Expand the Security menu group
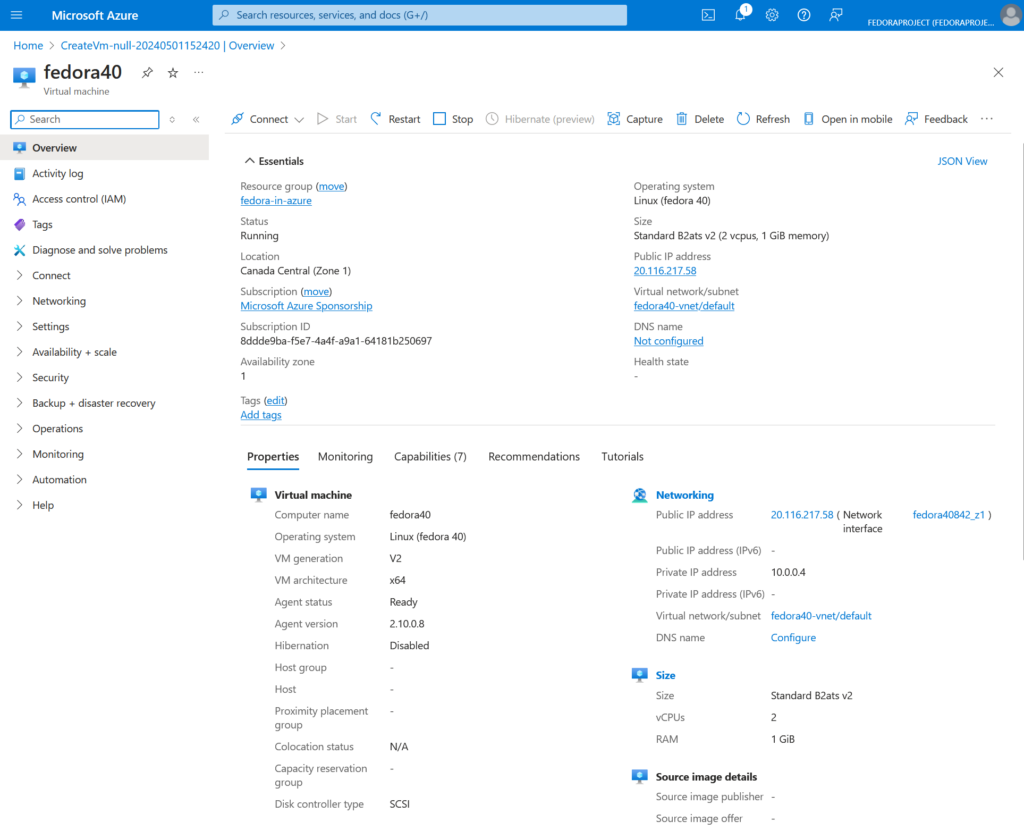This screenshot has height=830, width=1024. tap(104, 377)
